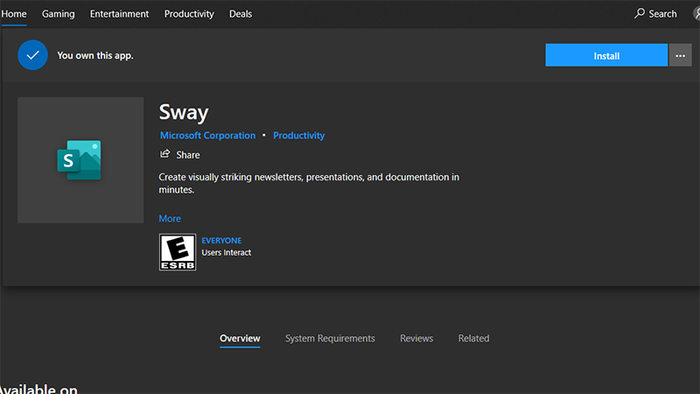This screenshot has height=394, width=700.
Task: Click the Sway app logo thumbnail
Action: point(80,160)
